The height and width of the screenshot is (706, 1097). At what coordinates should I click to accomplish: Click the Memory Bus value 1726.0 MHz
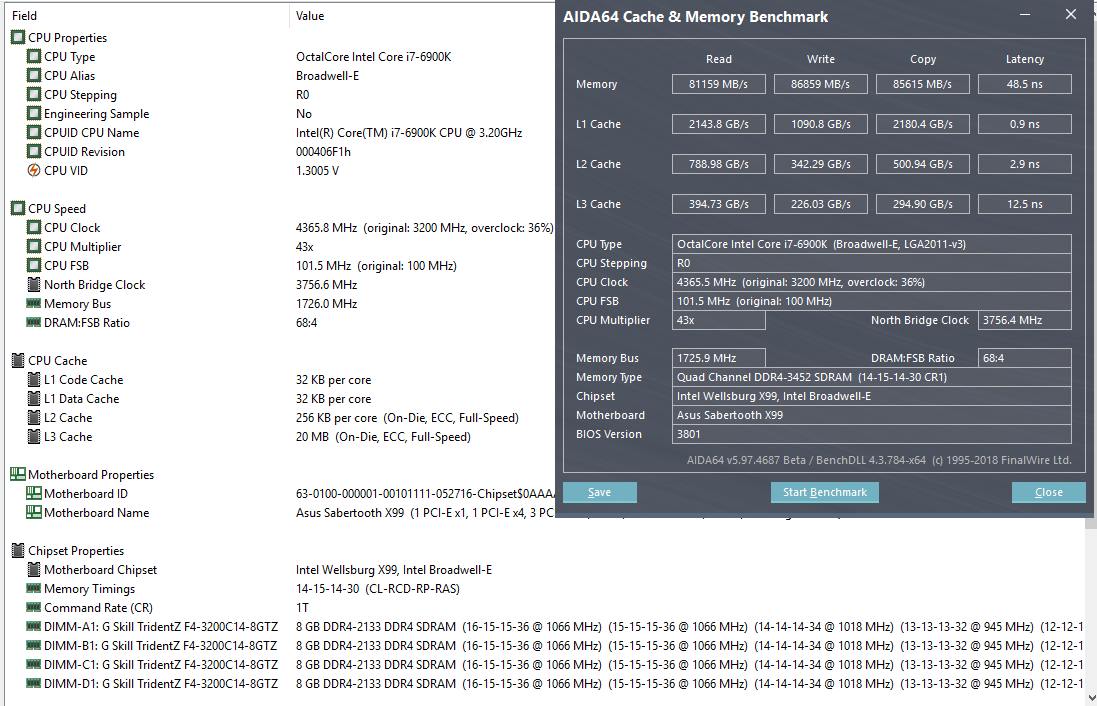(327, 304)
